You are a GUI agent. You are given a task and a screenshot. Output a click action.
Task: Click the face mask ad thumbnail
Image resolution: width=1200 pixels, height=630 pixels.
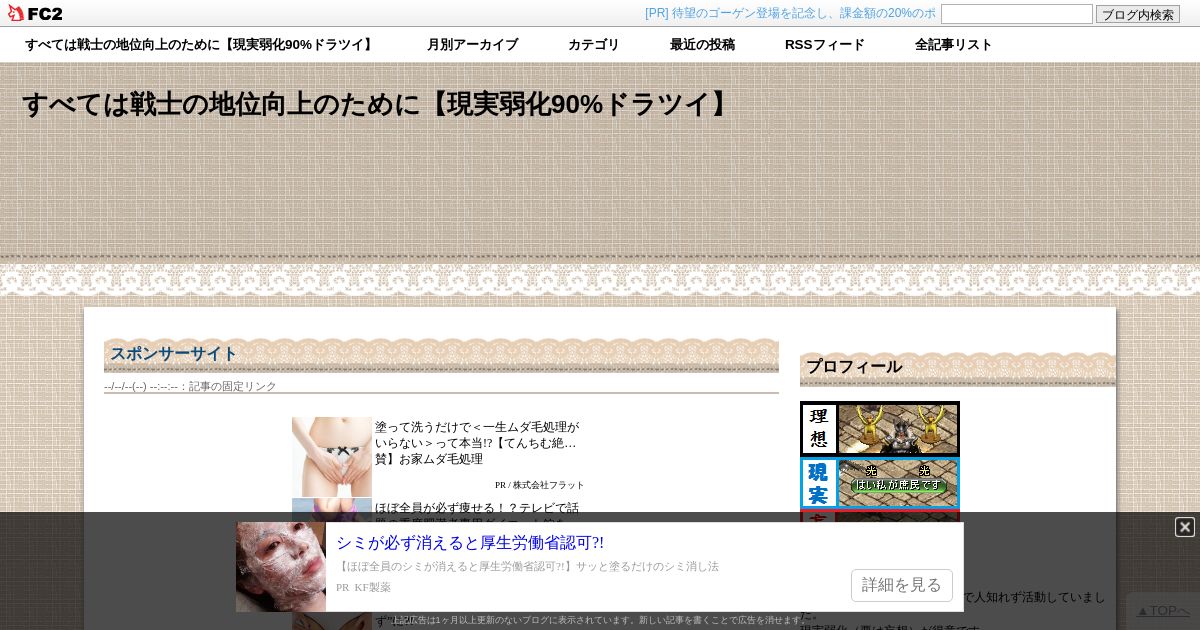281,567
